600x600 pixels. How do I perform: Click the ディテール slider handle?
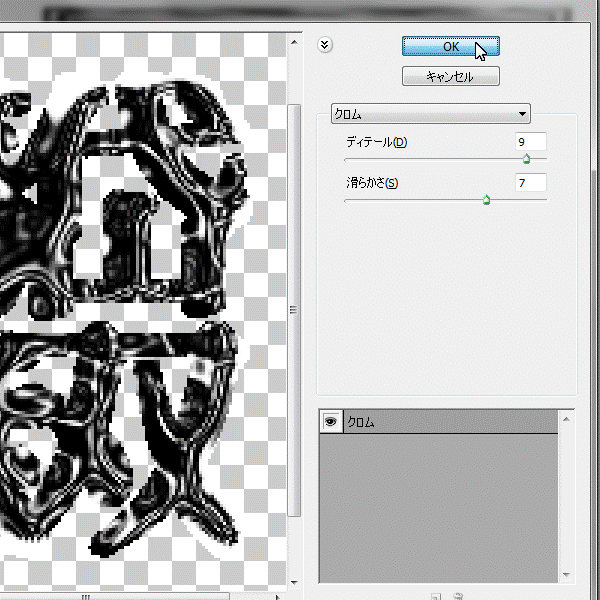point(527,159)
